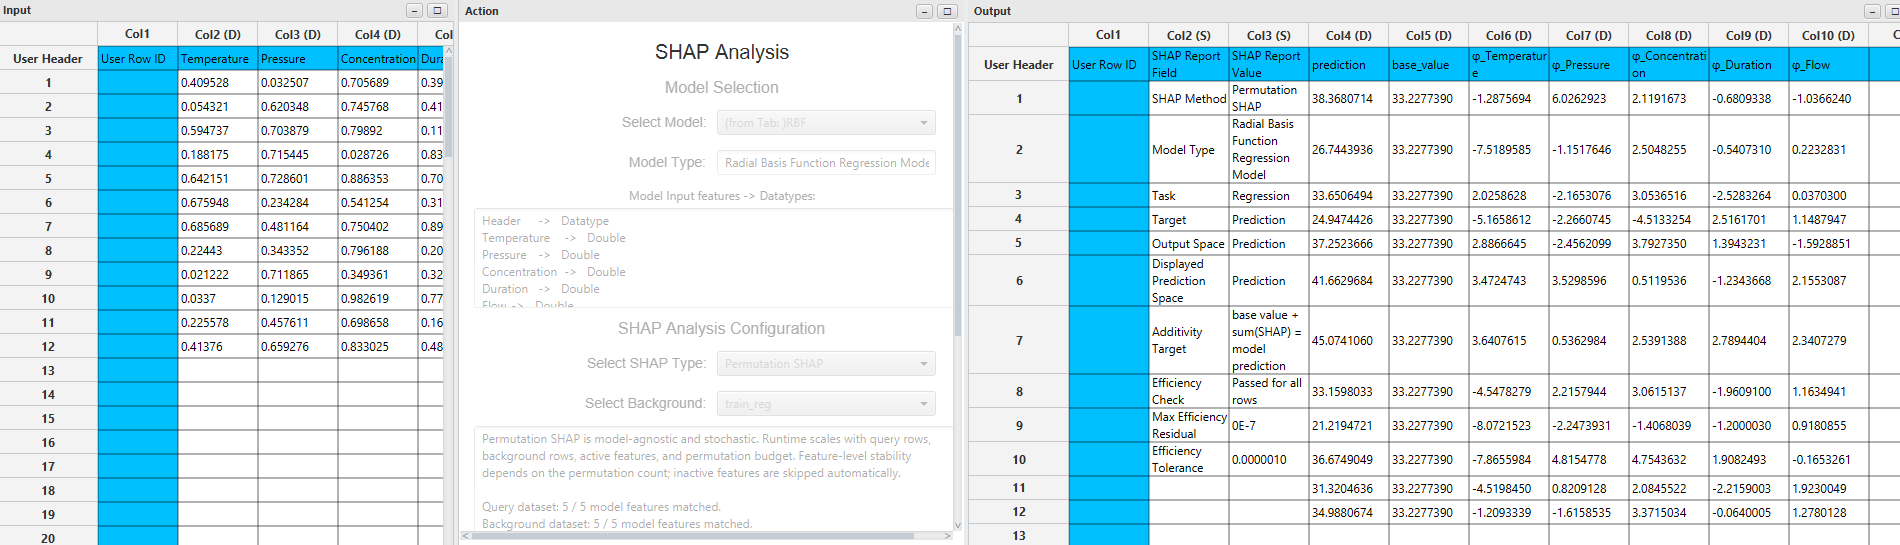Screen dimensions: 1900x545
Task: Click the Input Pressure header cell
Action: pyautogui.click(x=298, y=59)
